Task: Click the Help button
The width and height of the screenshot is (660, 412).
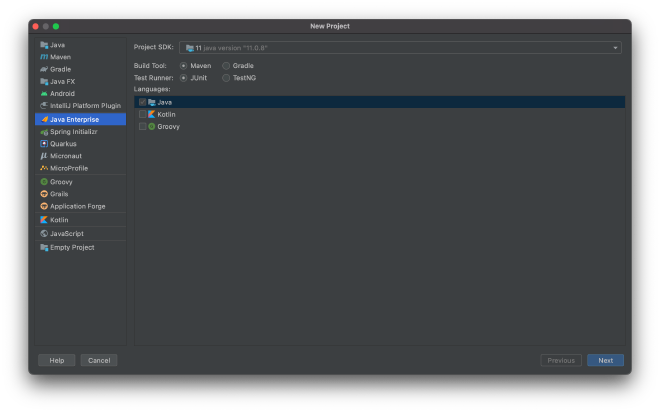Action: 56,360
